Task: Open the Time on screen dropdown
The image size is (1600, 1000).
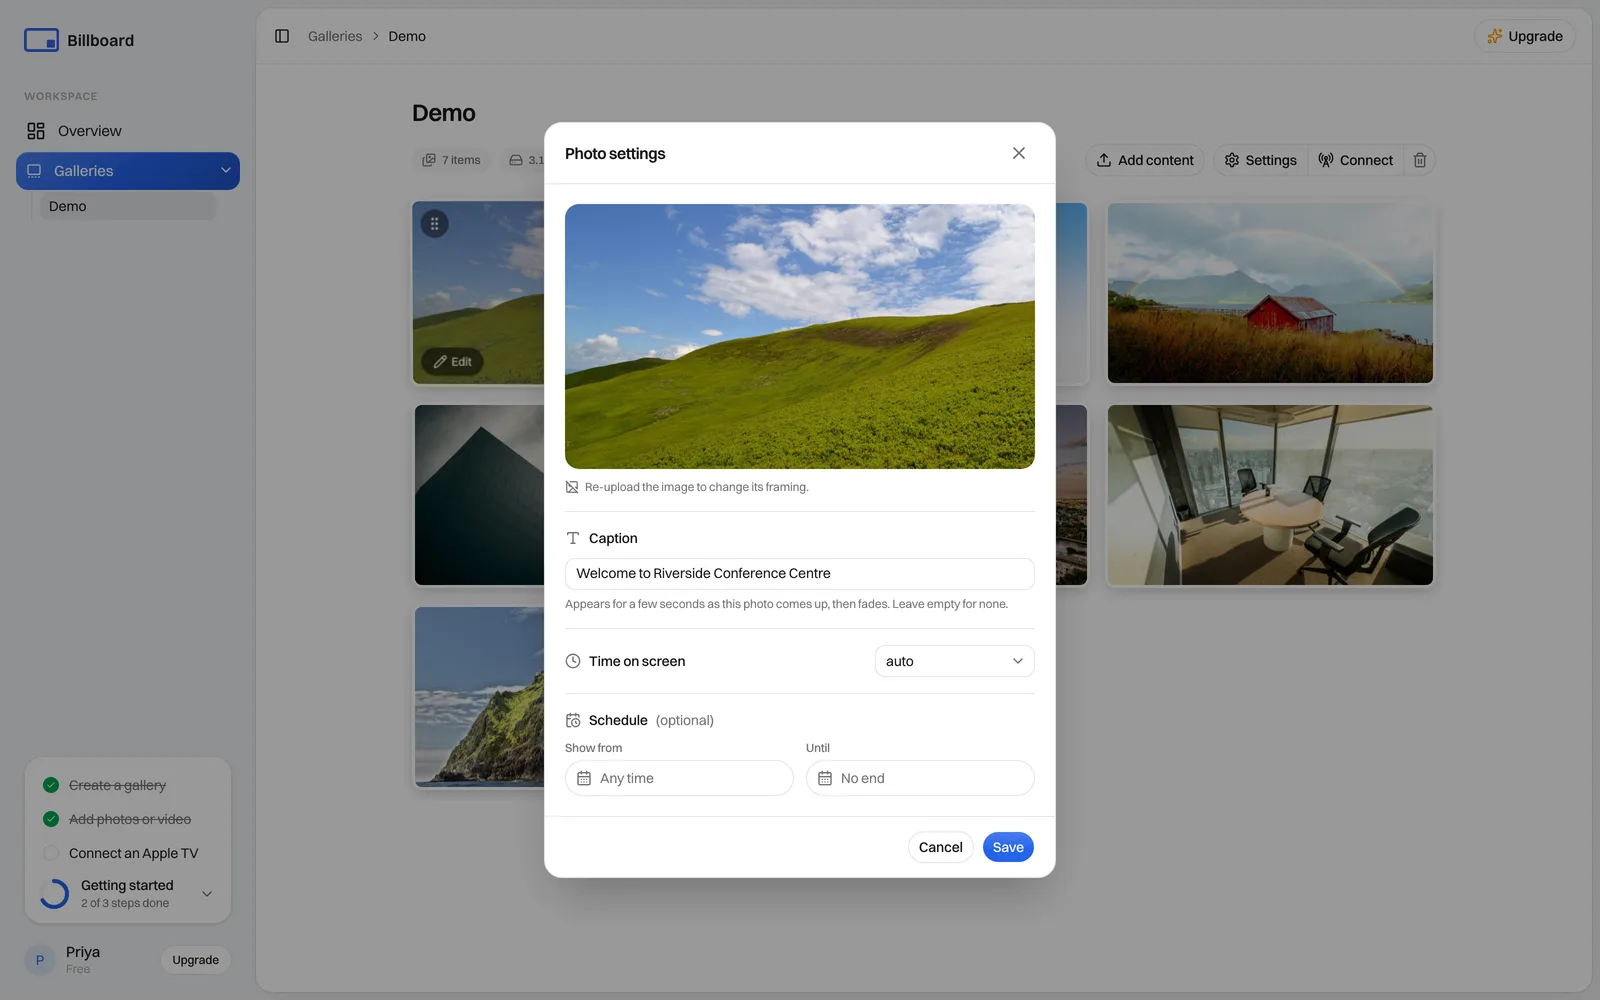Action: (954, 661)
